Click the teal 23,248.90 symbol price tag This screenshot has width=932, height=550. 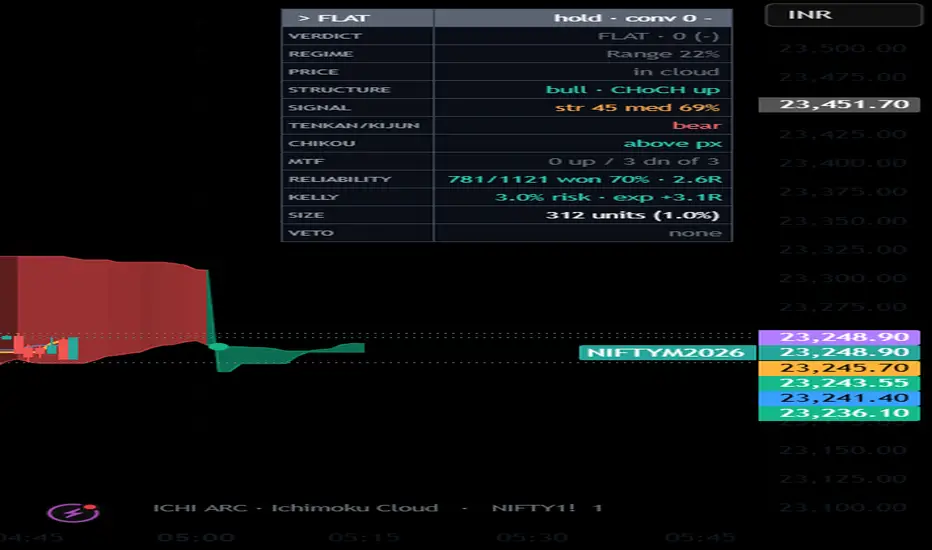pos(839,353)
